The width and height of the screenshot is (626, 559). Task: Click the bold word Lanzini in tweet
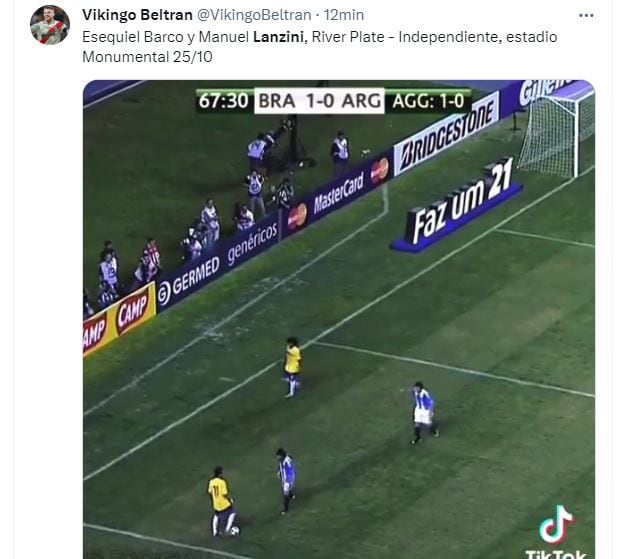[x=278, y=37]
